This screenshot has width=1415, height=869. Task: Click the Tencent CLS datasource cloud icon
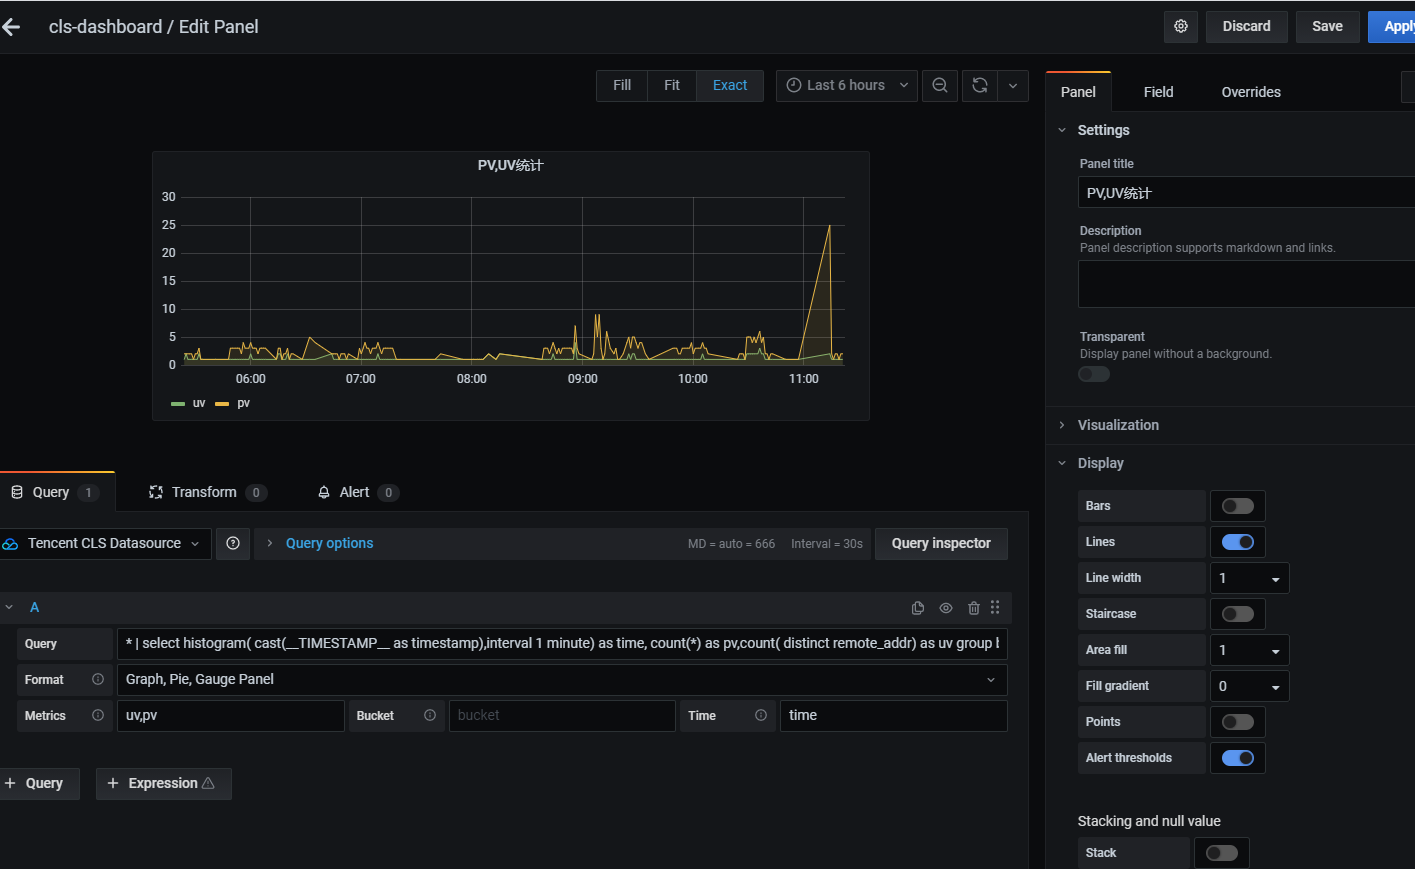click(x=11, y=544)
